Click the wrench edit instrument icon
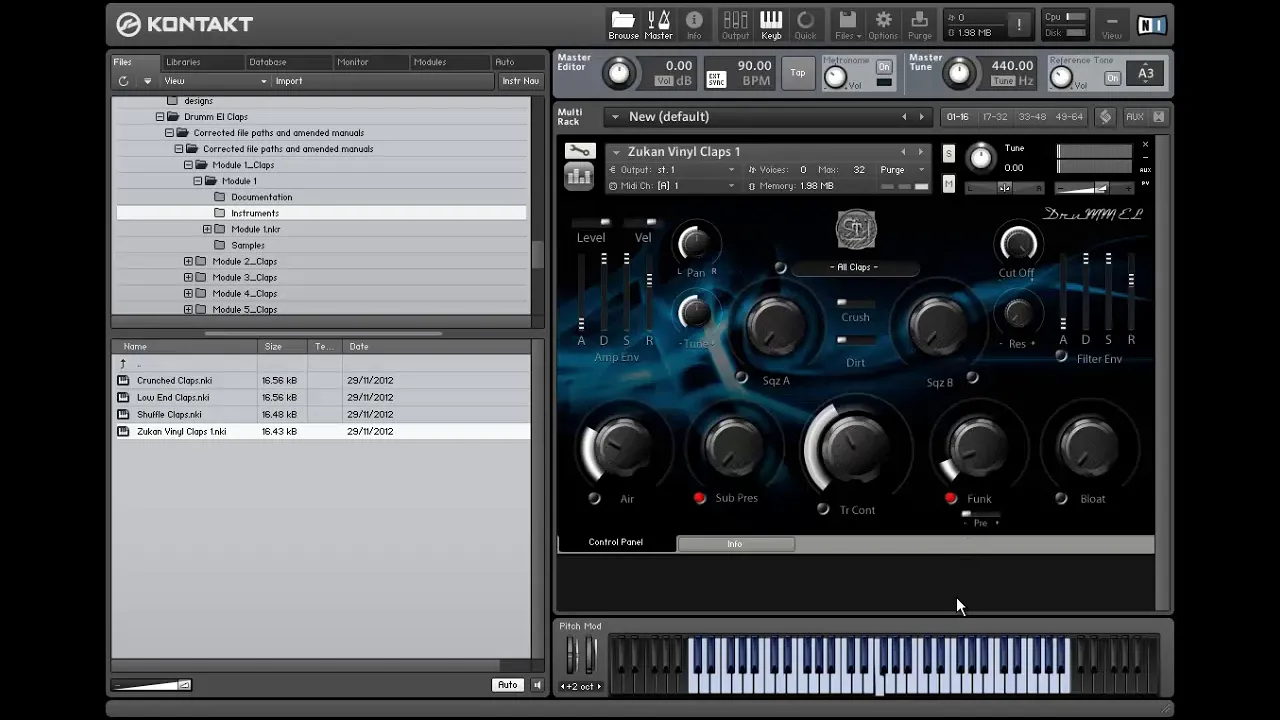The width and height of the screenshot is (1280, 720). (578, 151)
